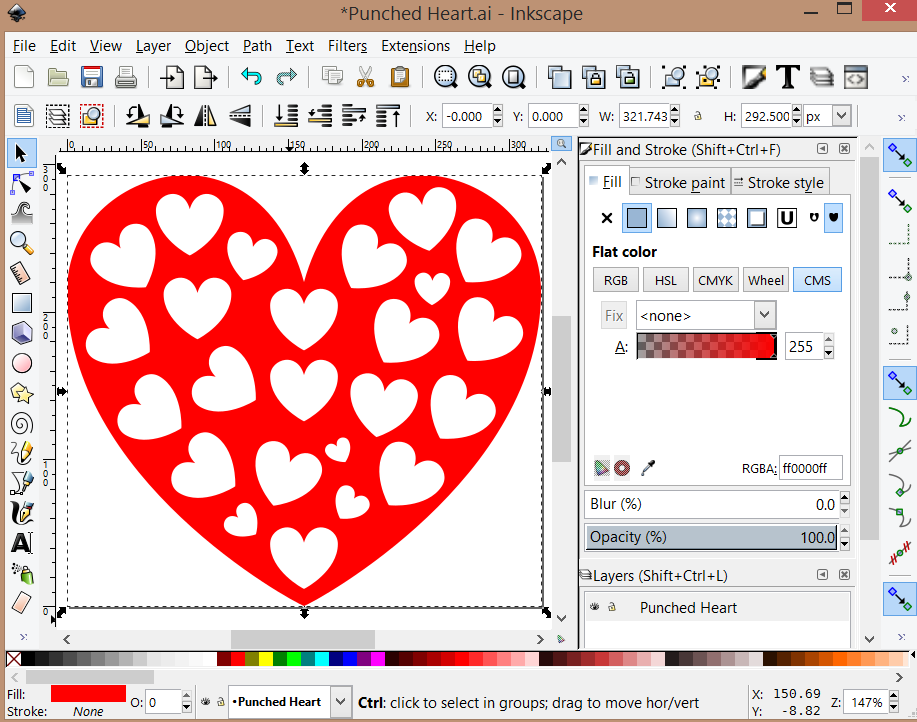Screen dimensions: 917x722
Task: Pick the Zoom tool in the toolbox
Action: (21, 242)
